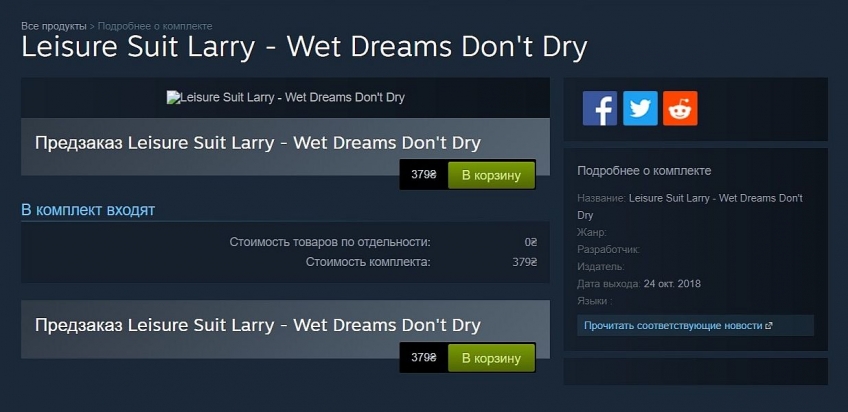Add first preorder to cart via В корзину

coord(491,175)
